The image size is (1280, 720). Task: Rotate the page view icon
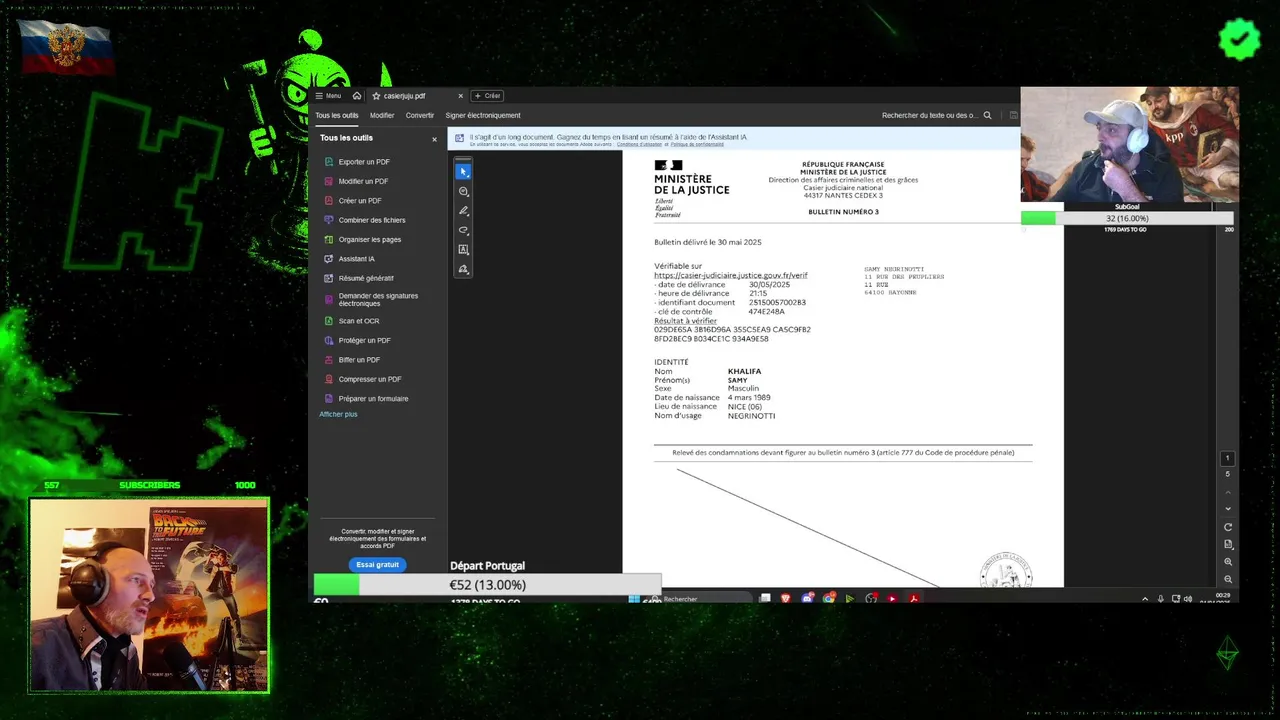point(1228,527)
